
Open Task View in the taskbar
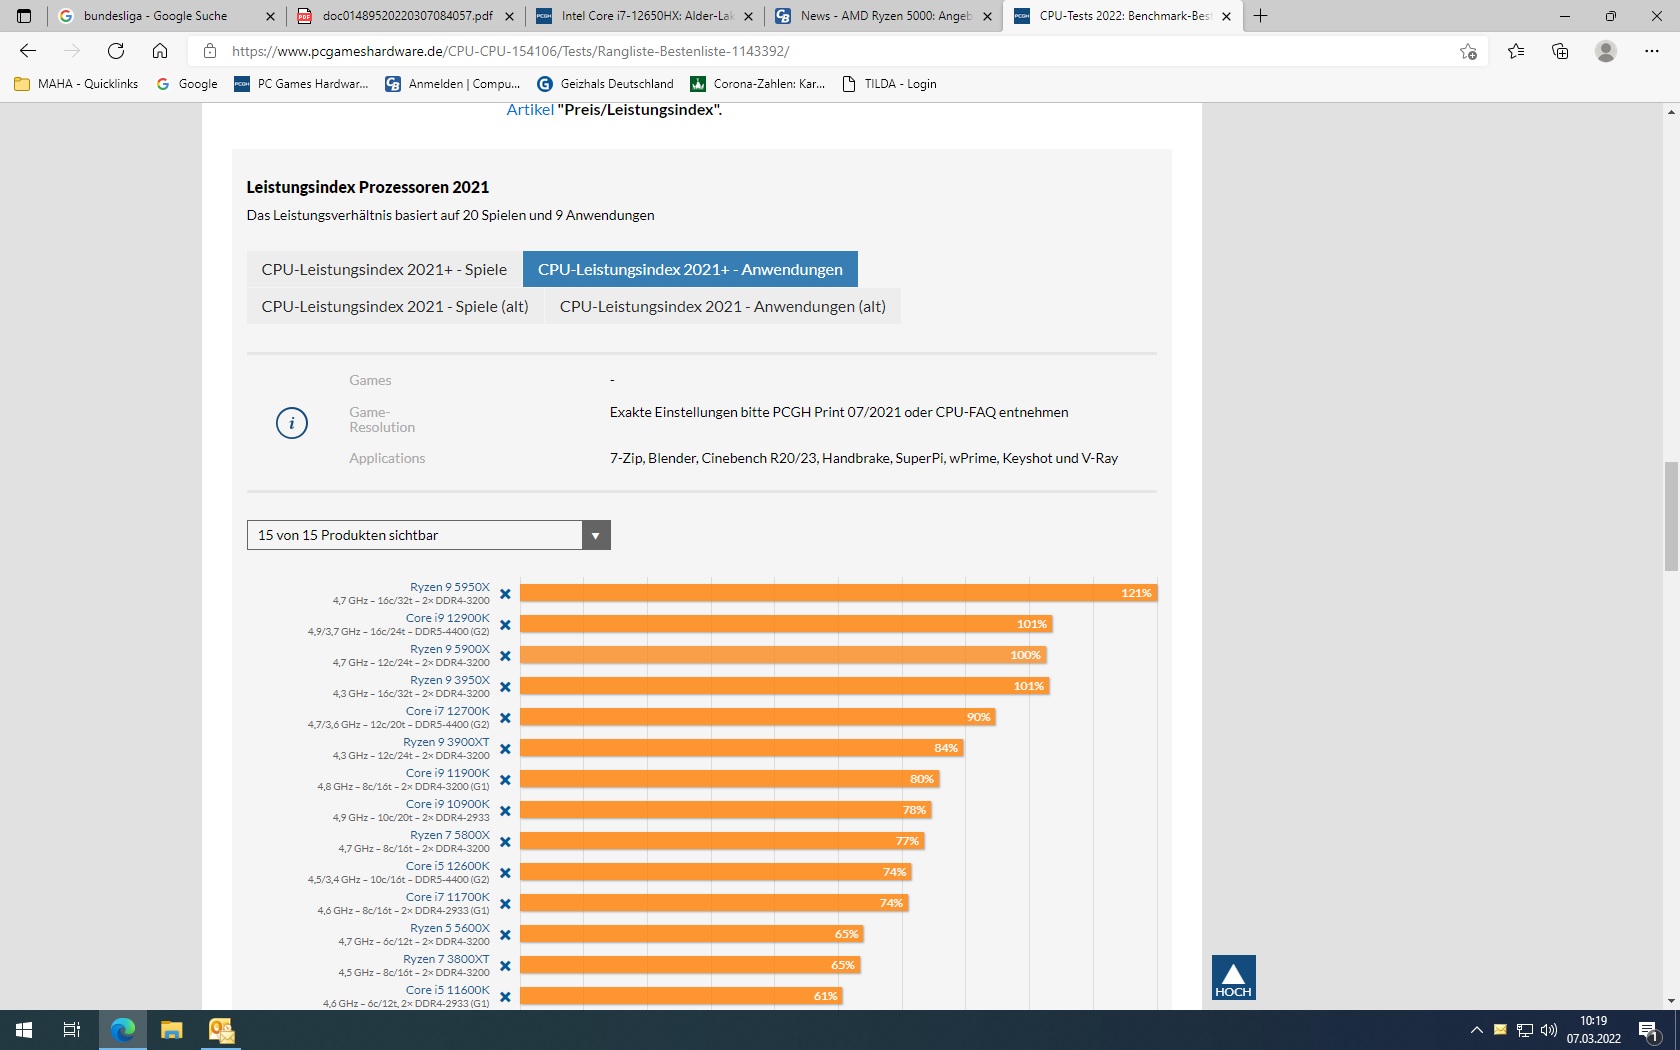click(72, 1030)
